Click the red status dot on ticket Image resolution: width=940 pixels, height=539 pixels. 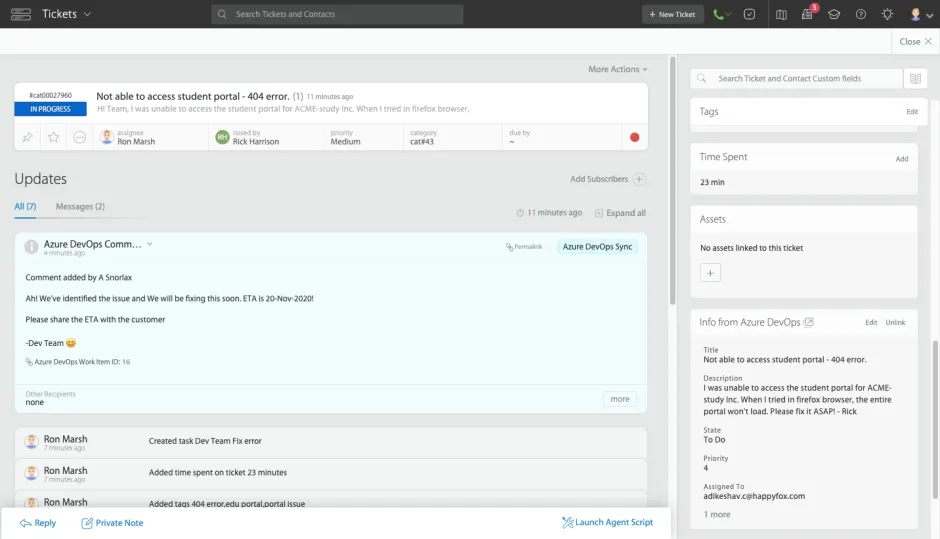(x=634, y=137)
